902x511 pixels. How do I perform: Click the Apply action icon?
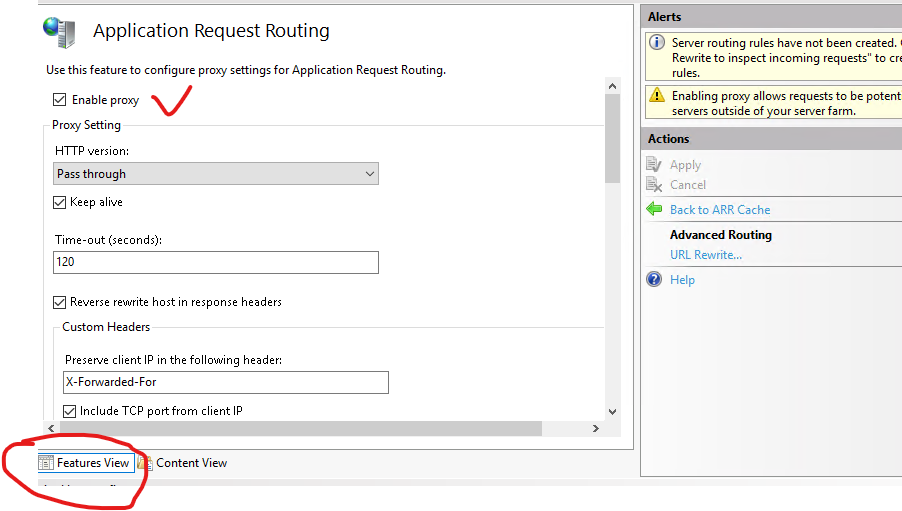coord(654,165)
